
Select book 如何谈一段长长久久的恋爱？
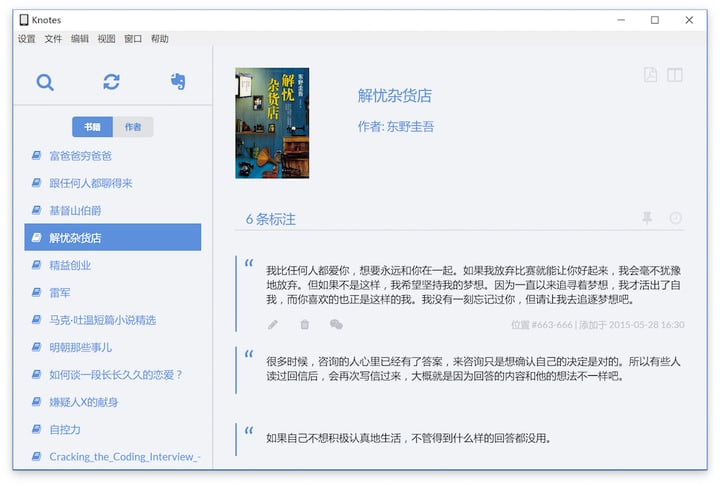tap(112, 375)
